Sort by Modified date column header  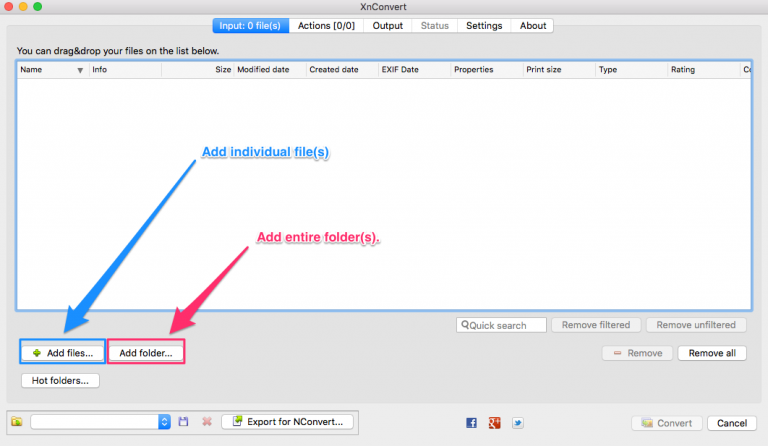click(x=270, y=70)
